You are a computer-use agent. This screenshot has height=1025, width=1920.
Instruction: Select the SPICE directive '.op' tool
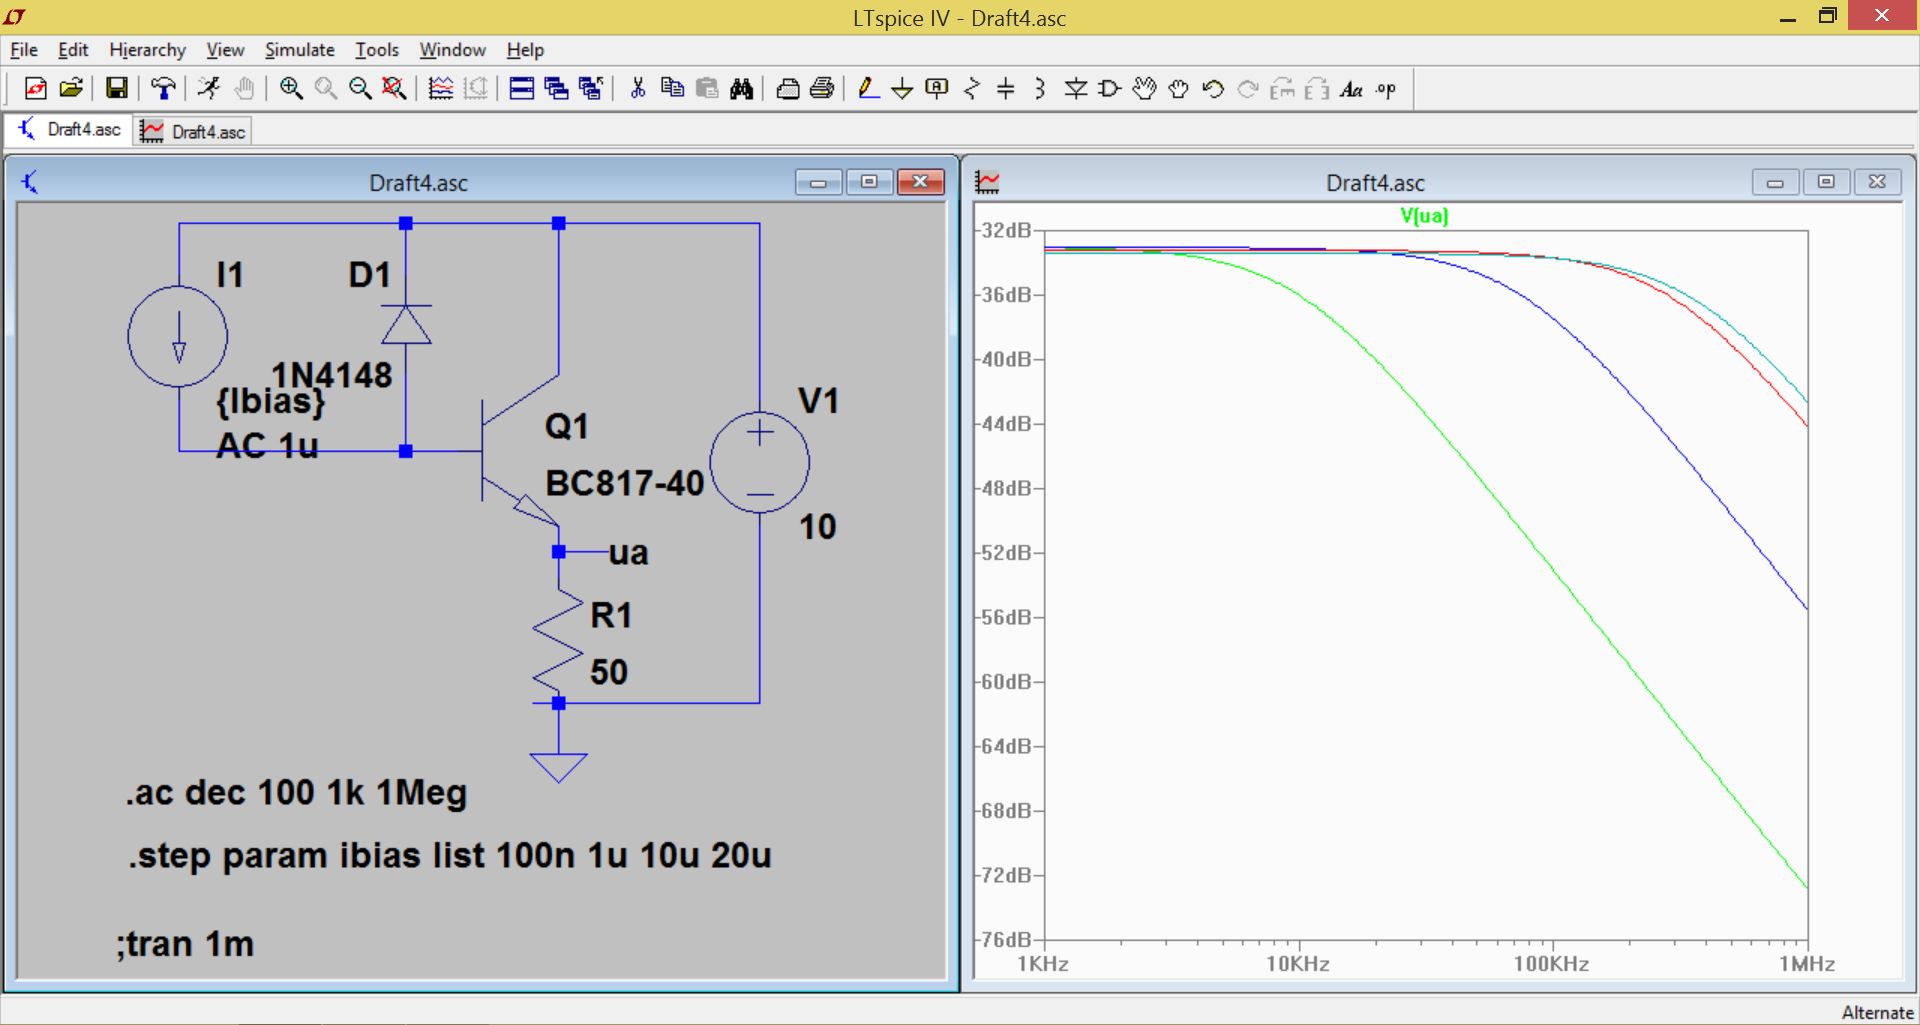point(1386,89)
